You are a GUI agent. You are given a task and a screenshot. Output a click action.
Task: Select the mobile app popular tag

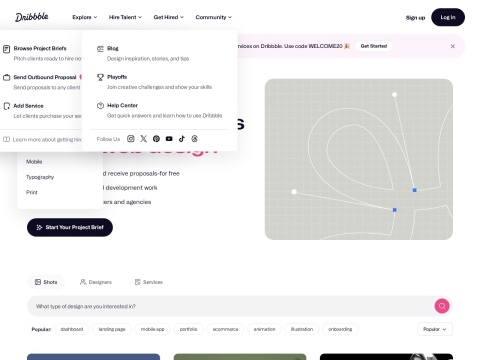pyautogui.click(x=152, y=329)
